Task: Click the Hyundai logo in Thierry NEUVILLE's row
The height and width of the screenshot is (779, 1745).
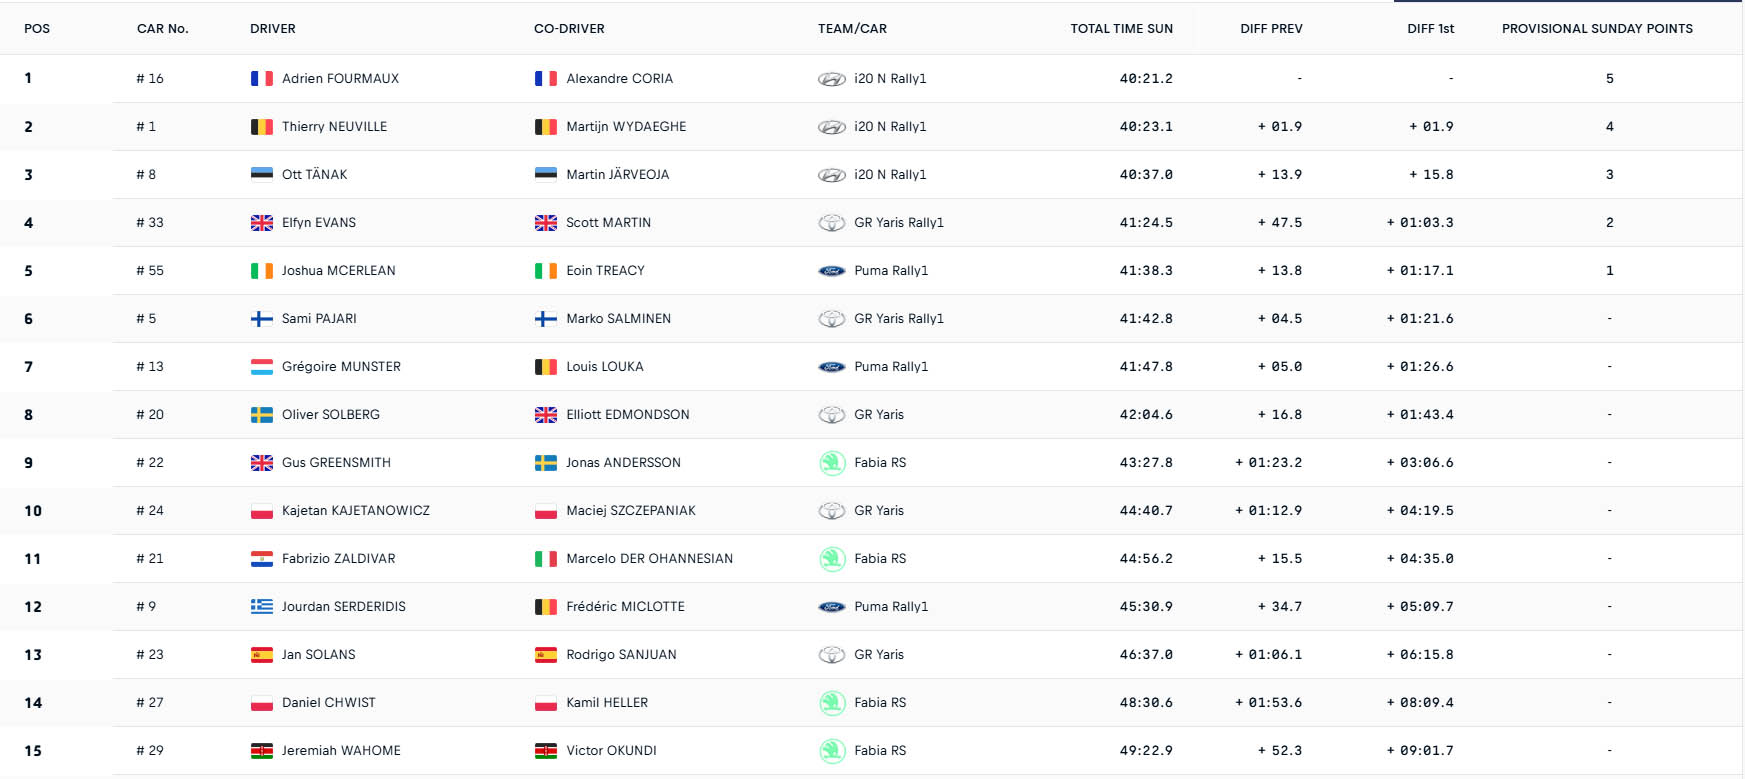Action: (x=832, y=127)
